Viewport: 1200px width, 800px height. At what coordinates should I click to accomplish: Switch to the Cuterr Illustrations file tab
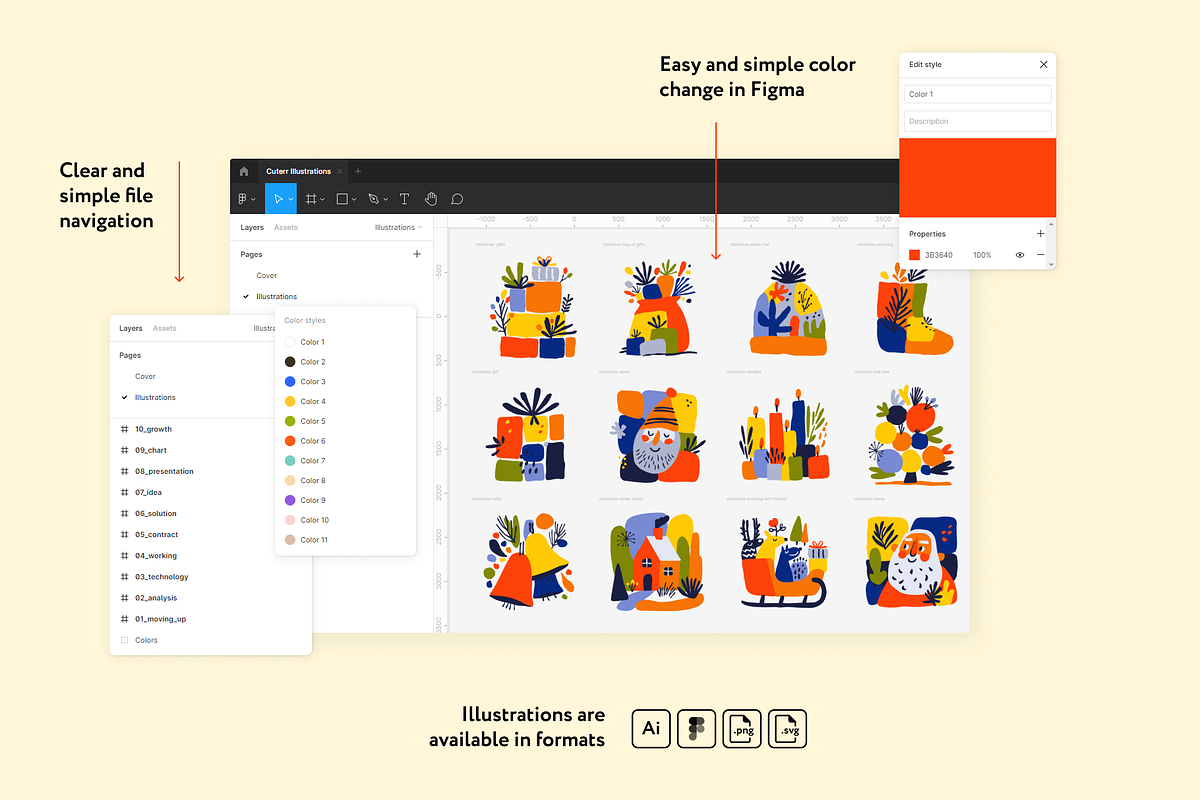tap(298, 171)
